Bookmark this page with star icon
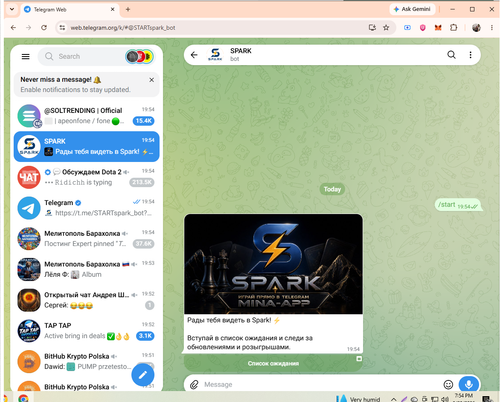 (386, 28)
